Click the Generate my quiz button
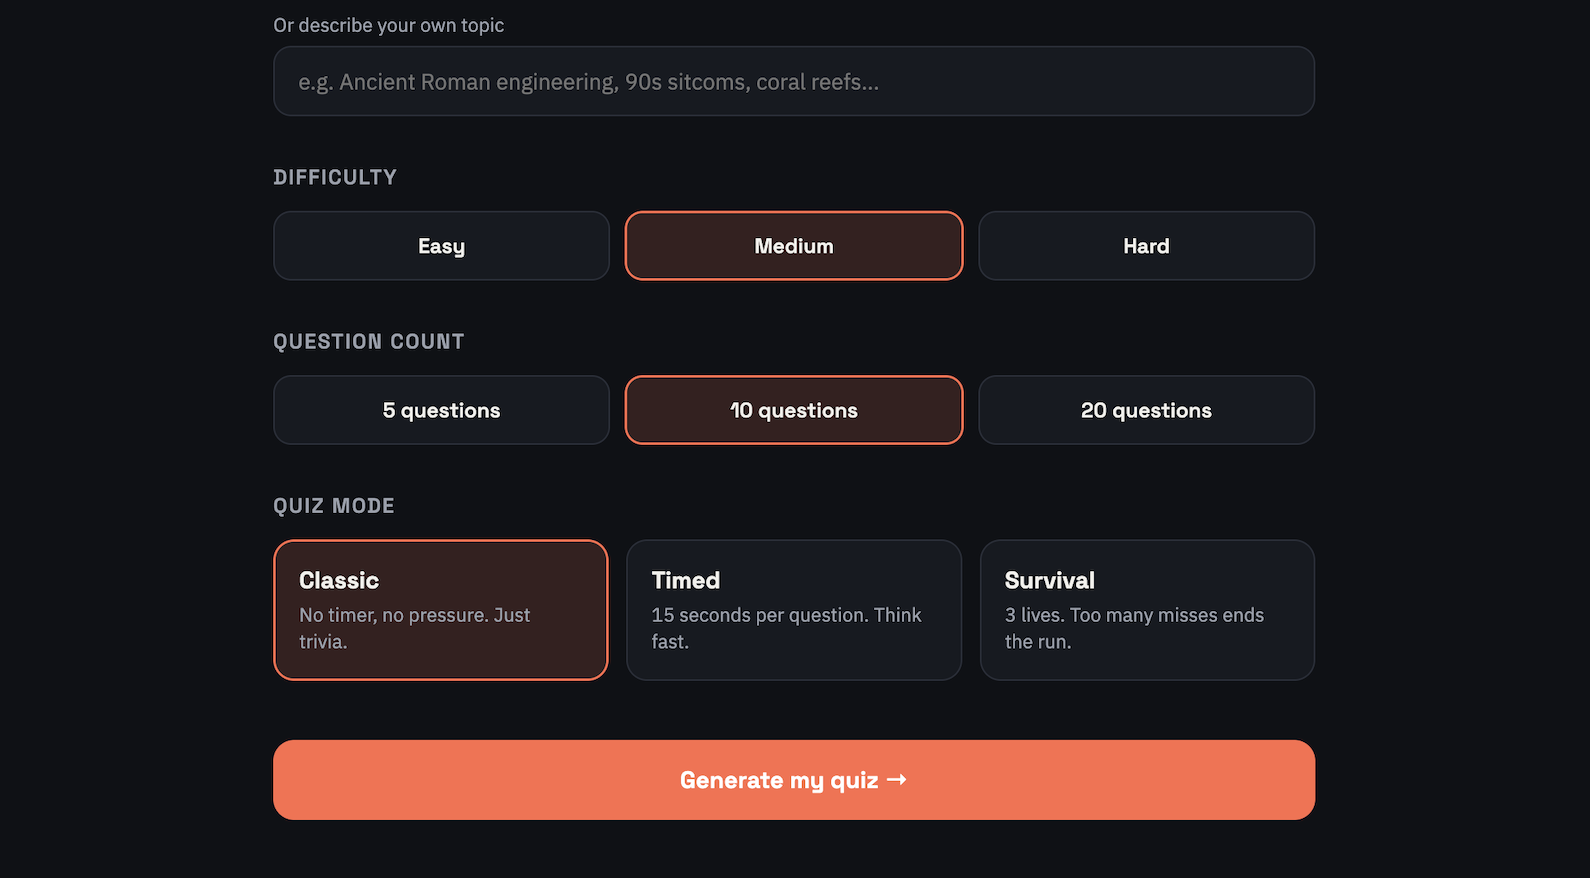The image size is (1590, 878). [x=794, y=780]
